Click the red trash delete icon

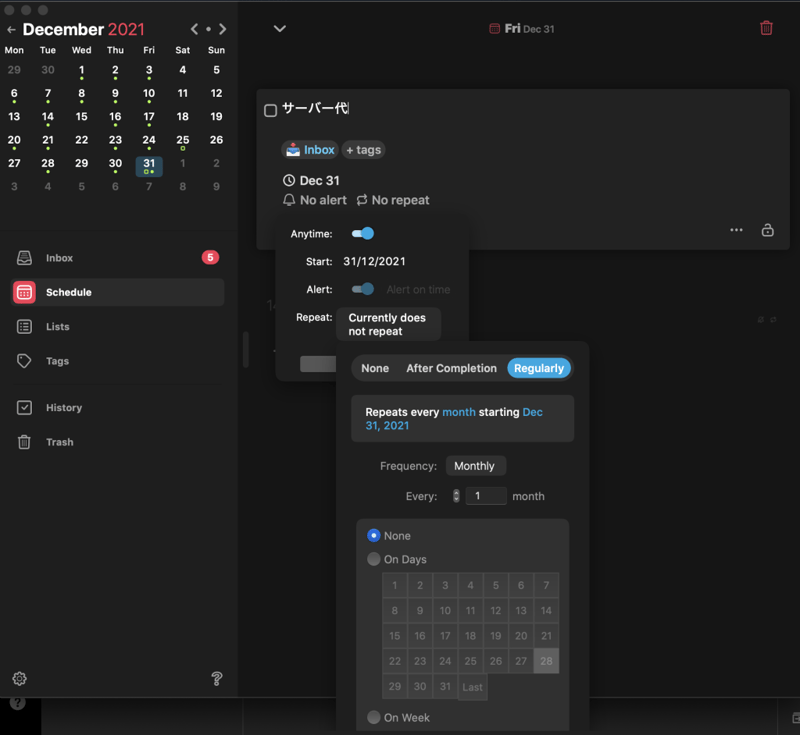[x=766, y=28]
